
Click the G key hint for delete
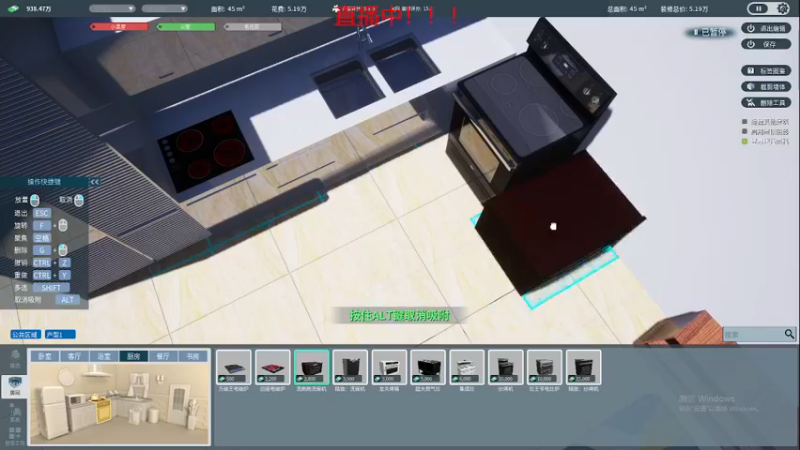[x=42, y=250]
